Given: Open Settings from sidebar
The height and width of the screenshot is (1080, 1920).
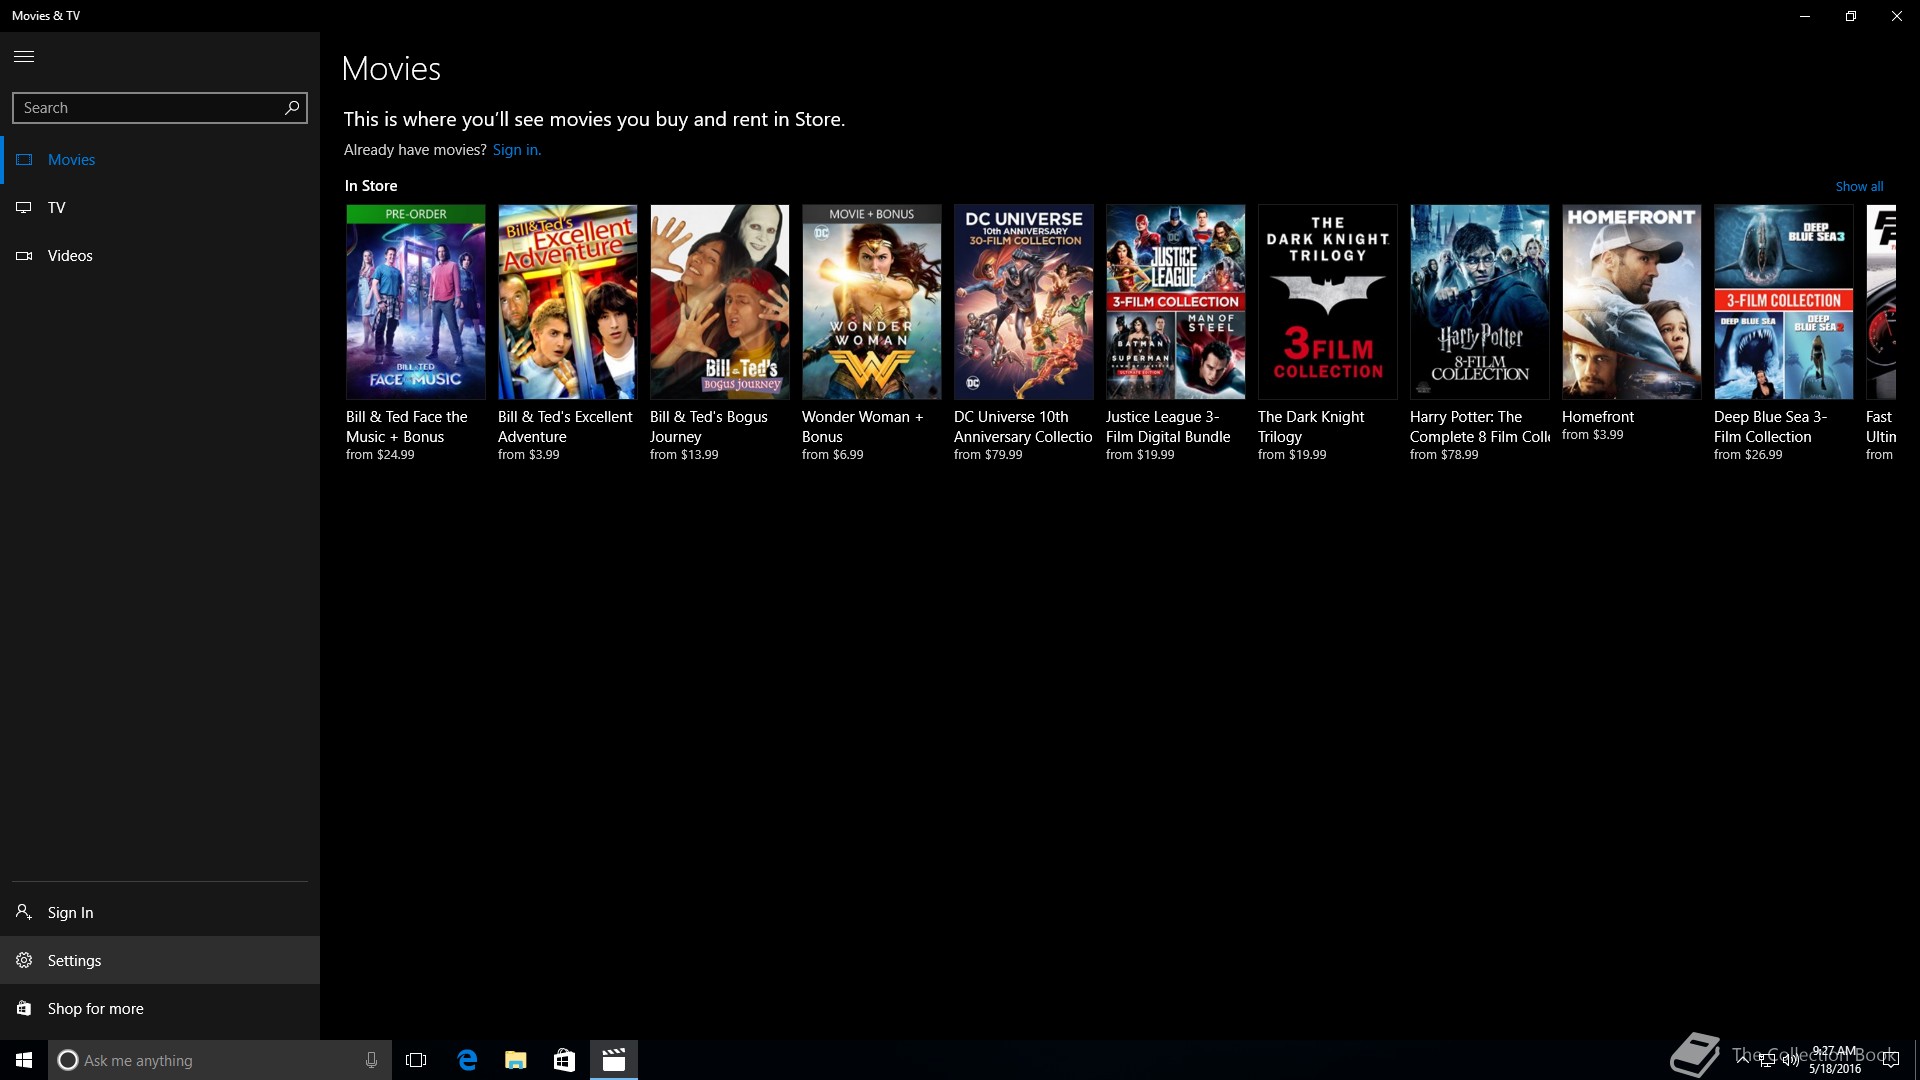Looking at the screenshot, I should click(x=160, y=960).
